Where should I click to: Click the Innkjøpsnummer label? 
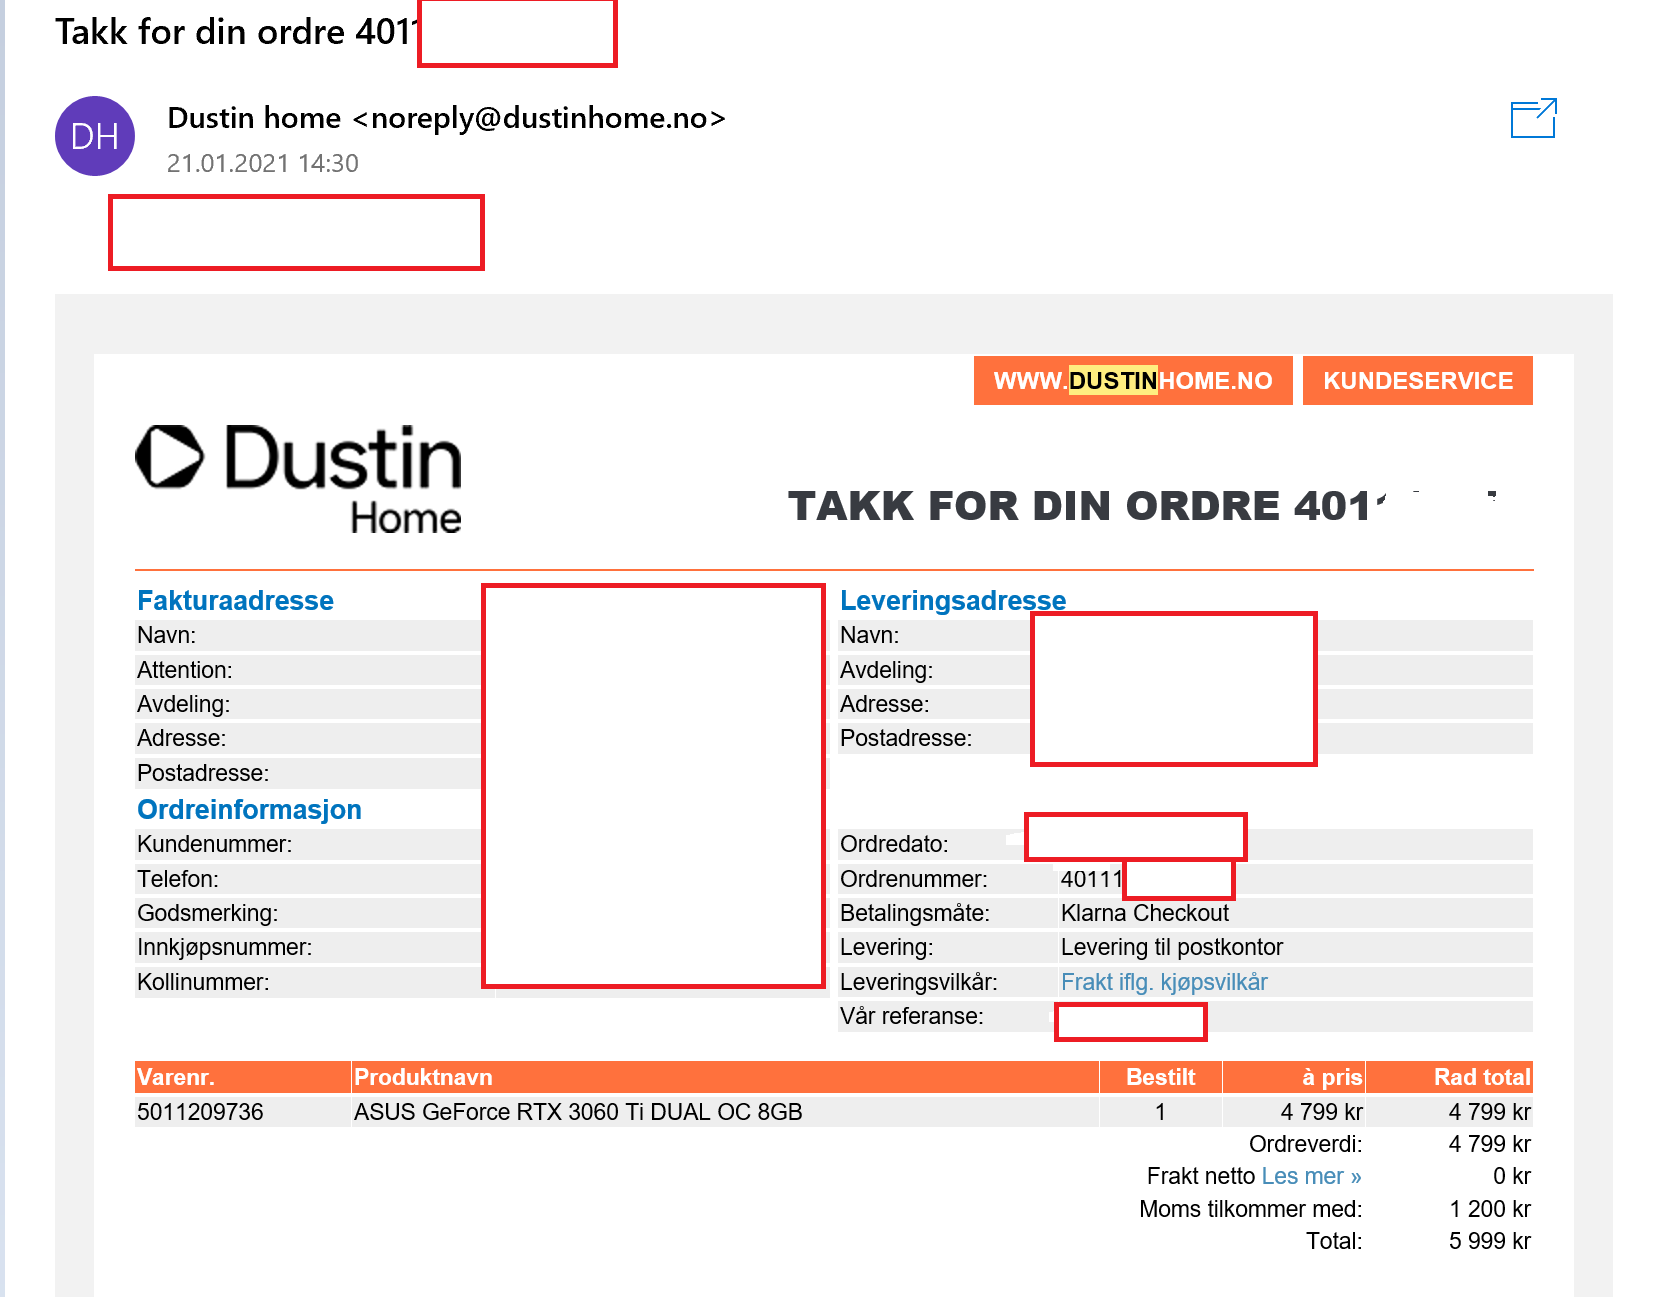coord(225,947)
